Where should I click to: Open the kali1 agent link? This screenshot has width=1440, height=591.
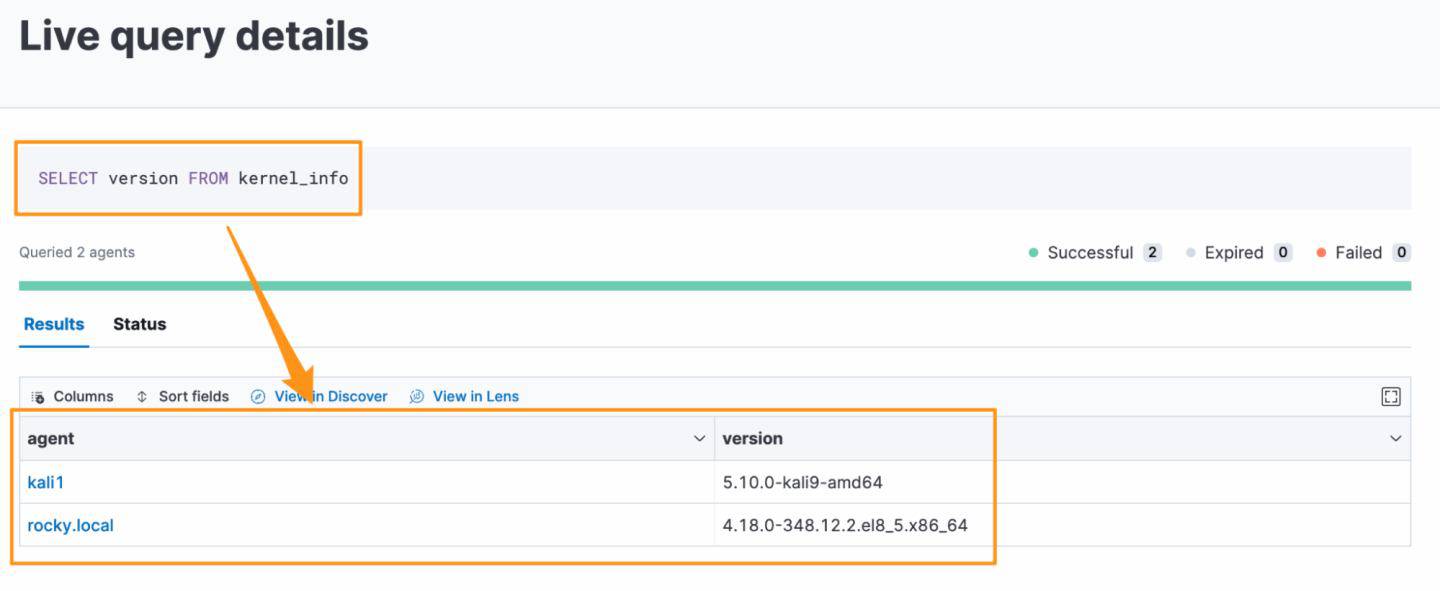click(46, 482)
